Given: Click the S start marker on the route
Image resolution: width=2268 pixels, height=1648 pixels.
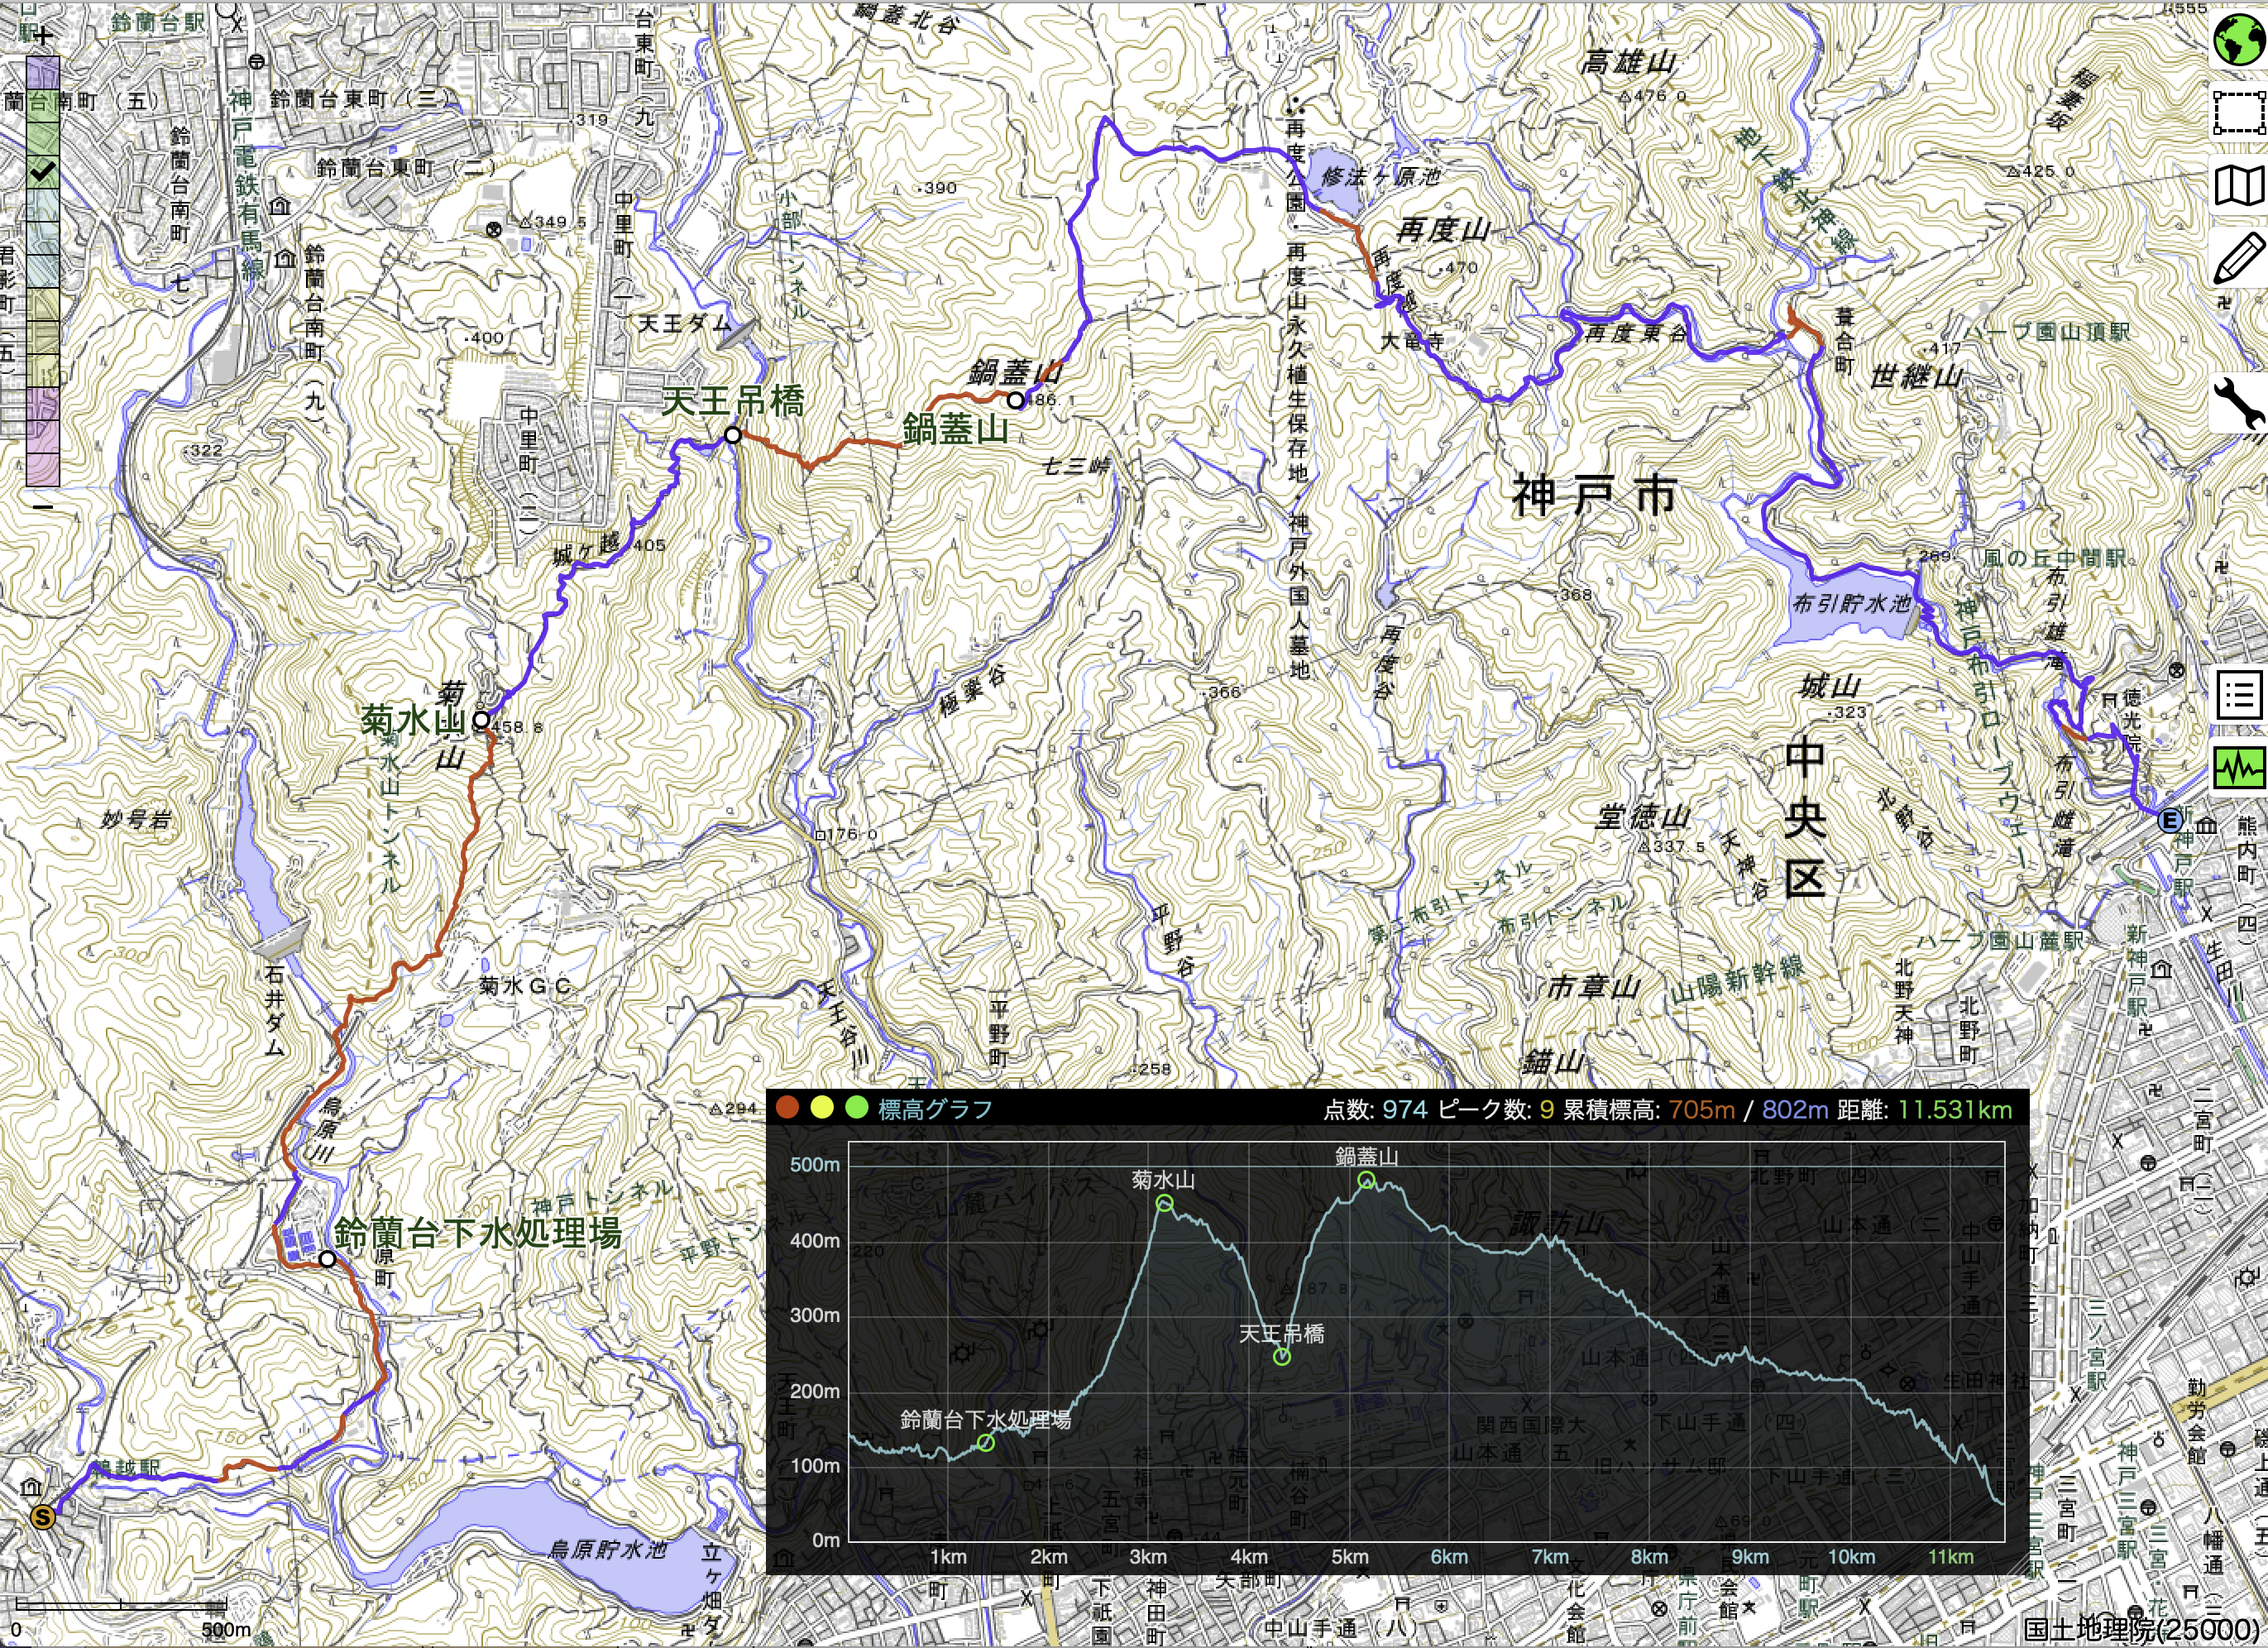Looking at the screenshot, I should pos(42,1517).
